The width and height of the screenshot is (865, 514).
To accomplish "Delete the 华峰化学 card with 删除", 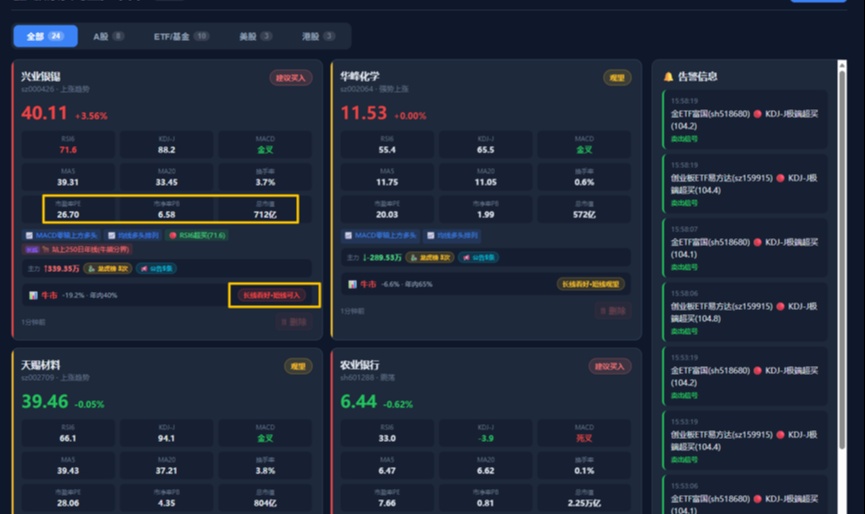I will click(613, 311).
